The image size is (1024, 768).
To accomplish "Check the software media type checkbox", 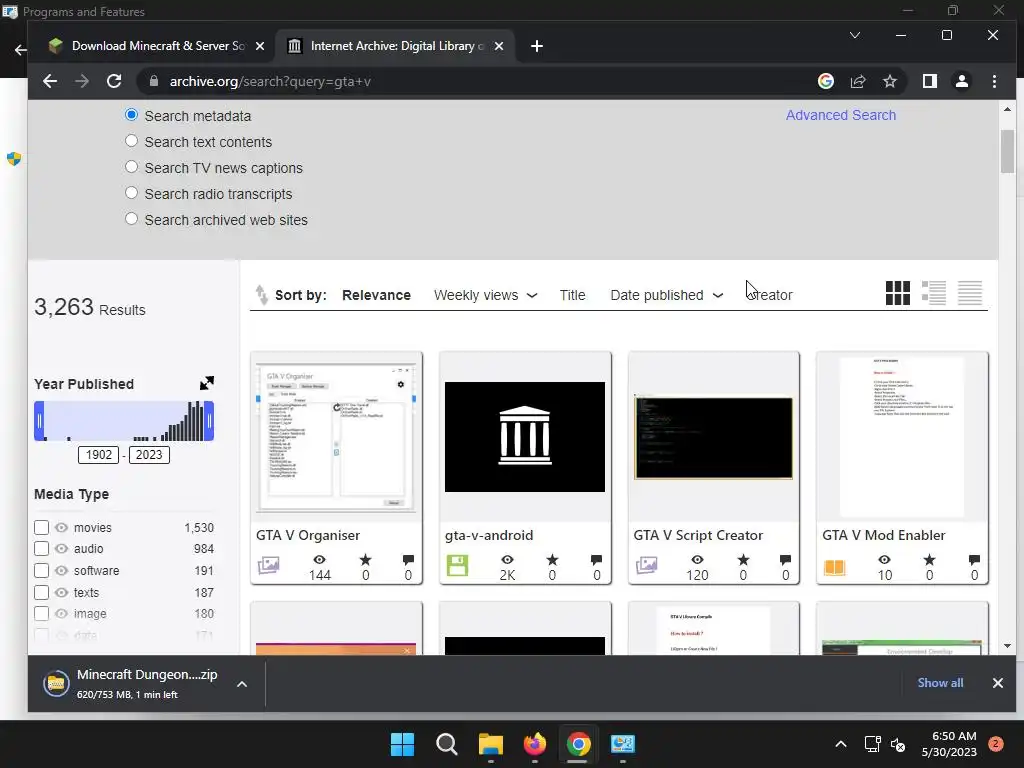I will (x=41, y=570).
